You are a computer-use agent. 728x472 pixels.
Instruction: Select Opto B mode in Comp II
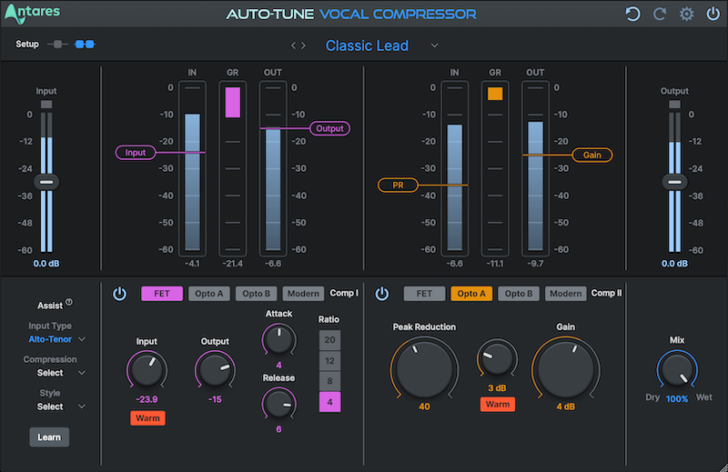519,293
